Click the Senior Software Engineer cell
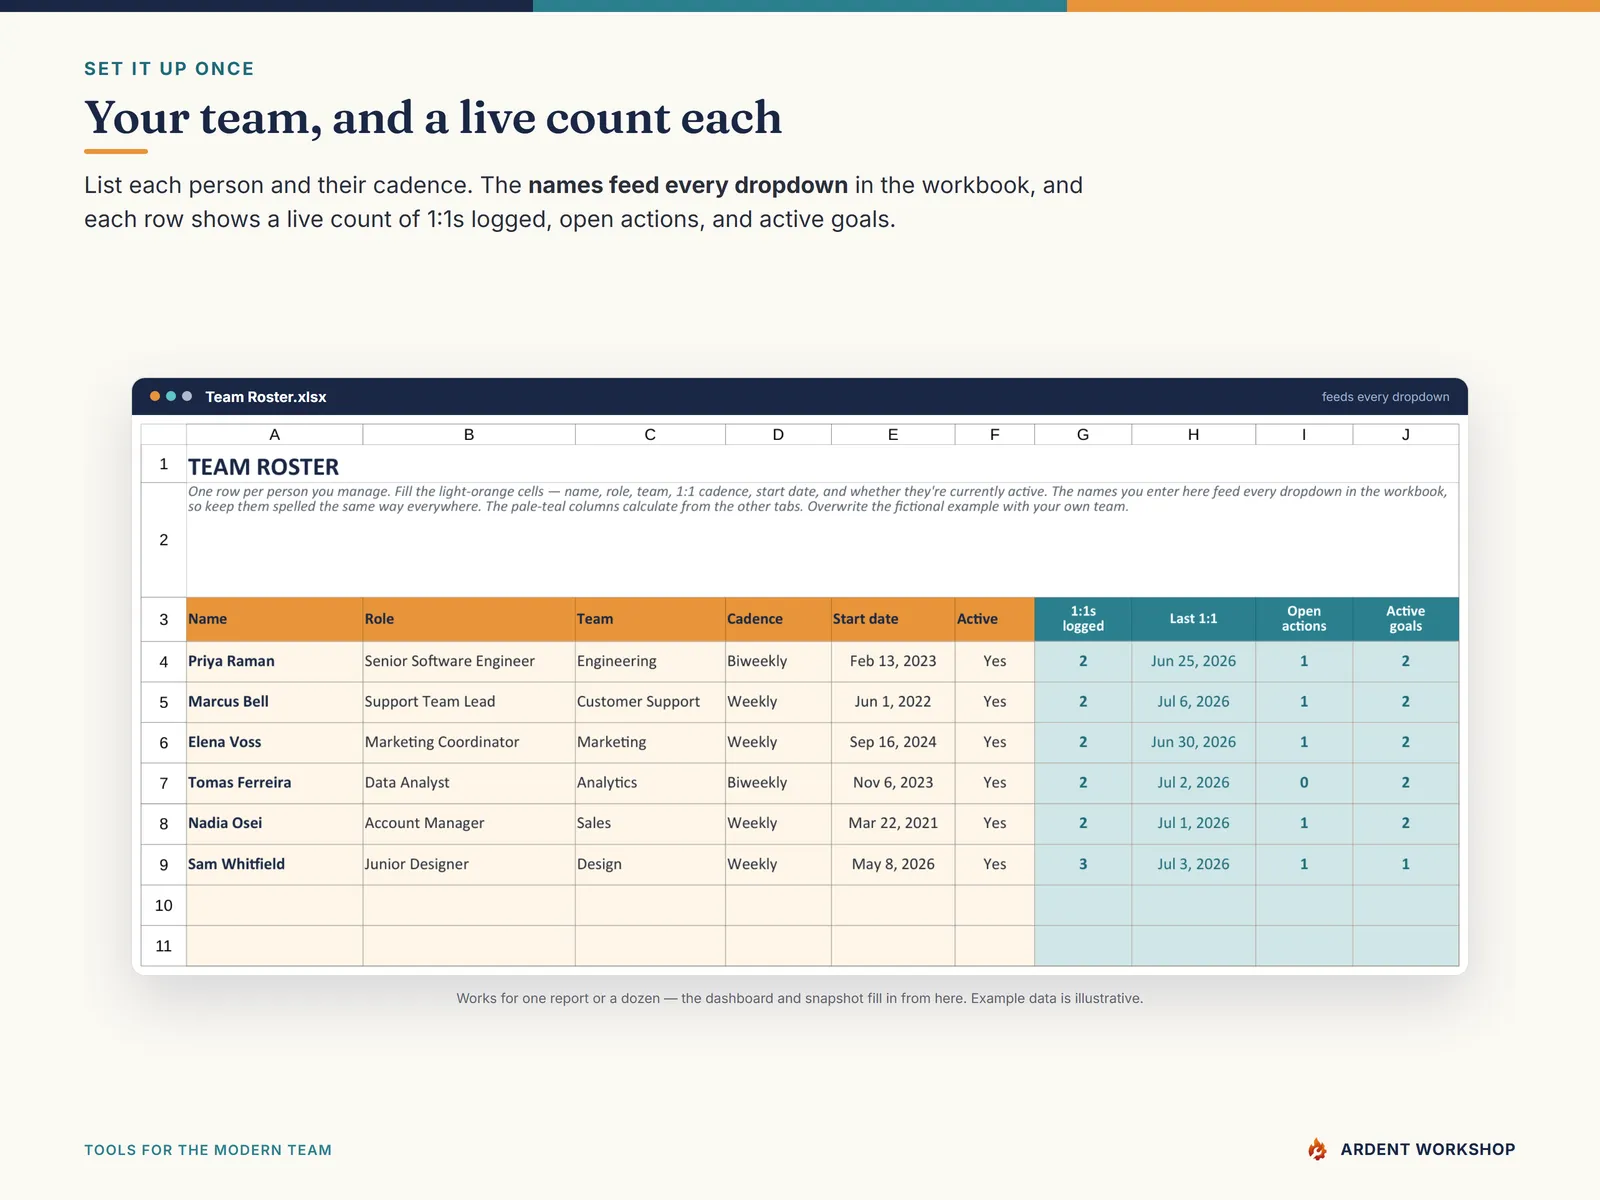This screenshot has width=1600, height=1200. click(x=469, y=661)
